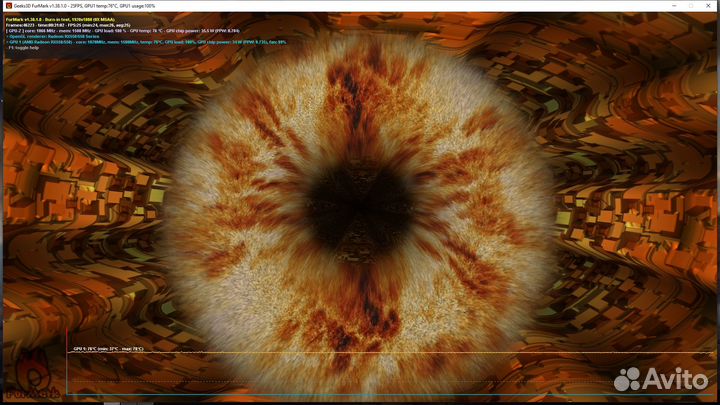Click the yellow temperature graph line

(x=400, y=353)
